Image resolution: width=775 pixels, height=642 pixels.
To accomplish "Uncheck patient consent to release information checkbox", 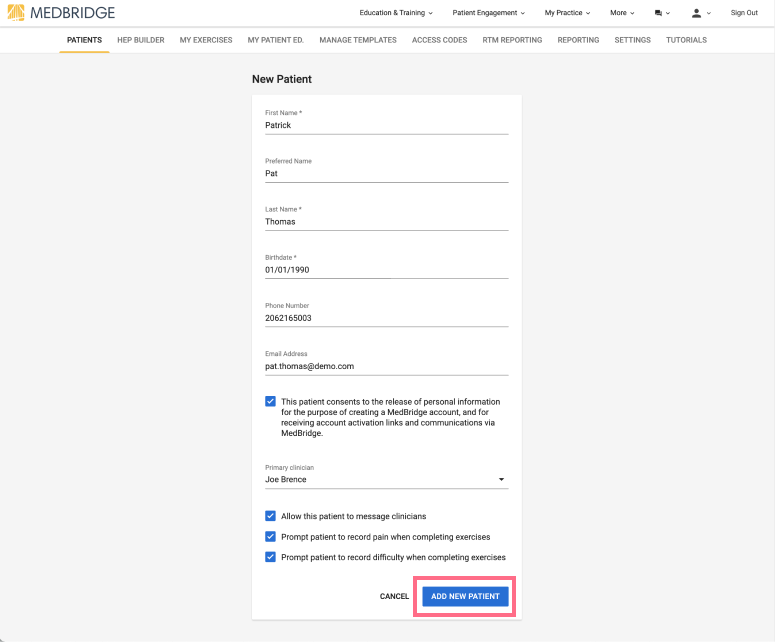I will [270, 401].
